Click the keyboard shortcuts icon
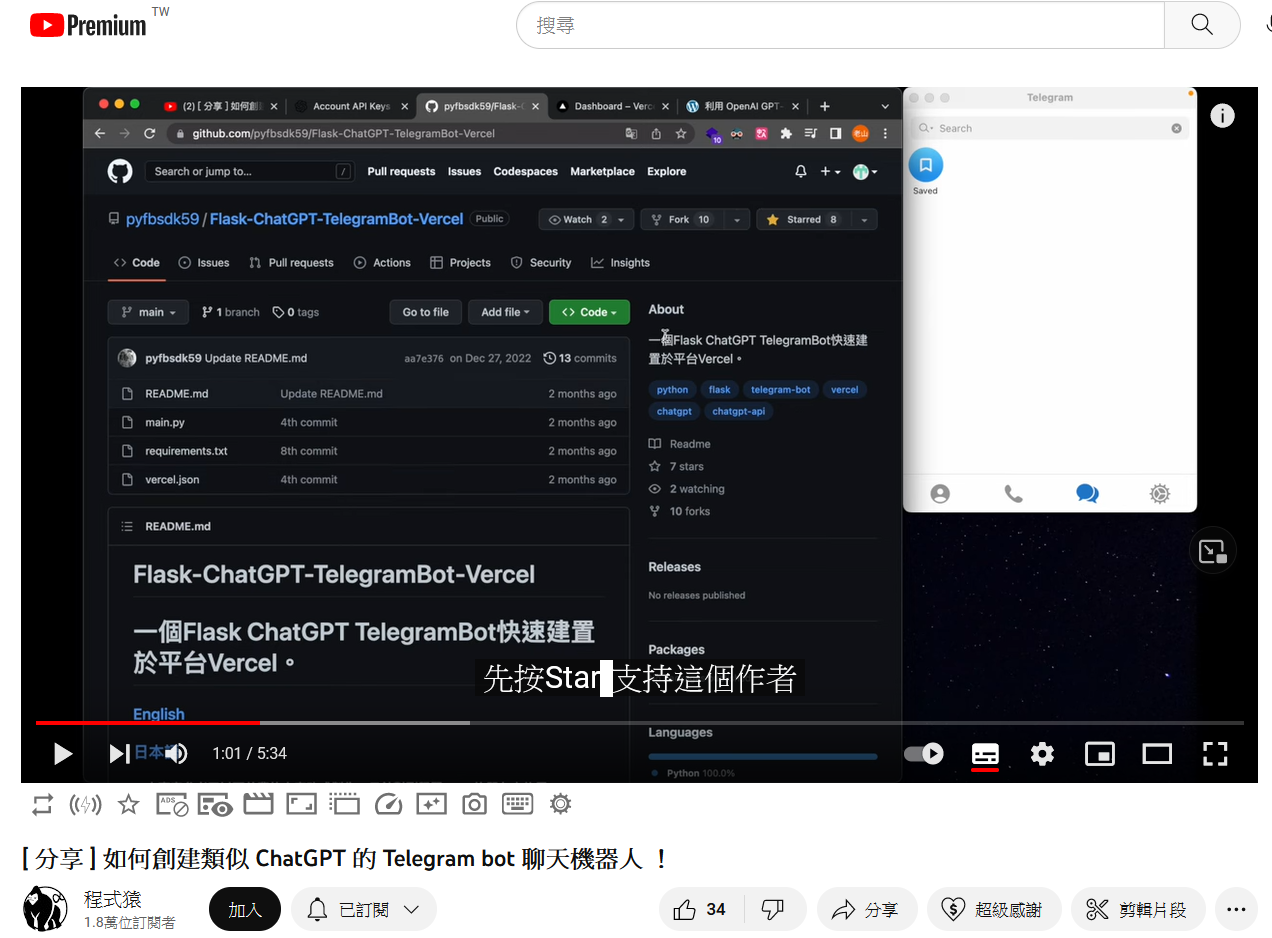The width and height of the screenshot is (1272, 938). [x=517, y=803]
